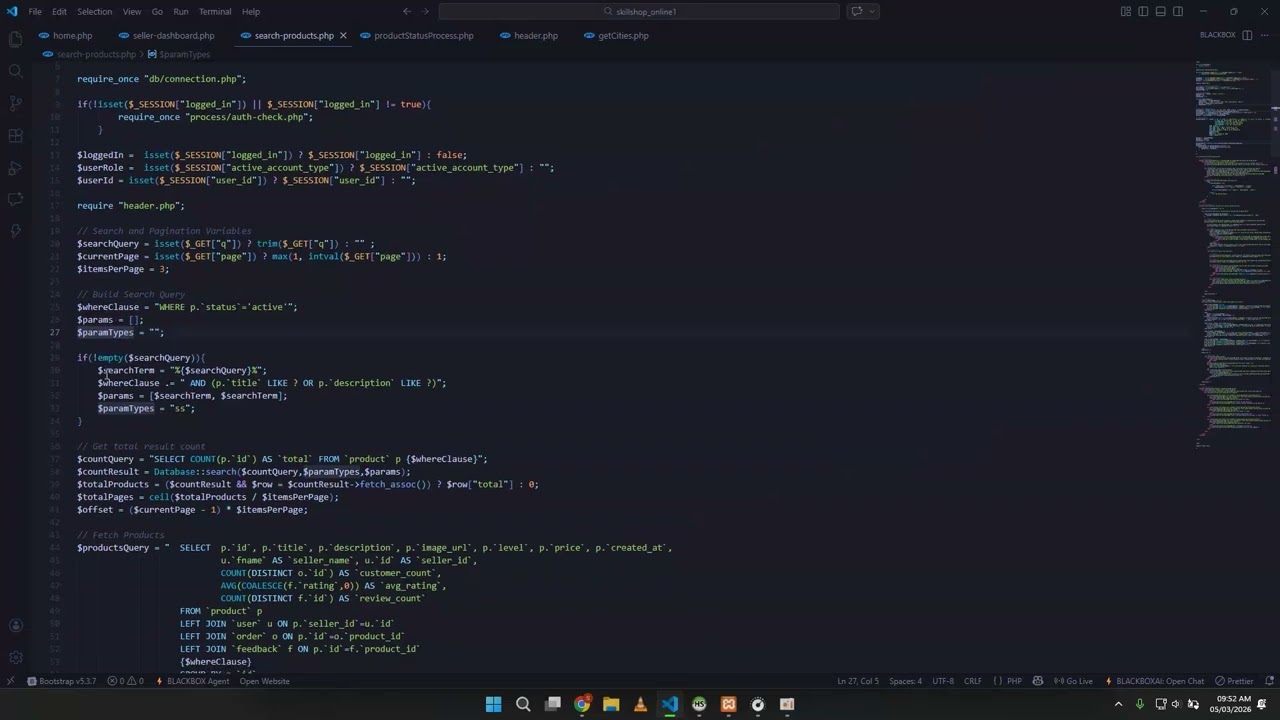Click the skillshop_online1 command center search

click(x=639, y=11)
